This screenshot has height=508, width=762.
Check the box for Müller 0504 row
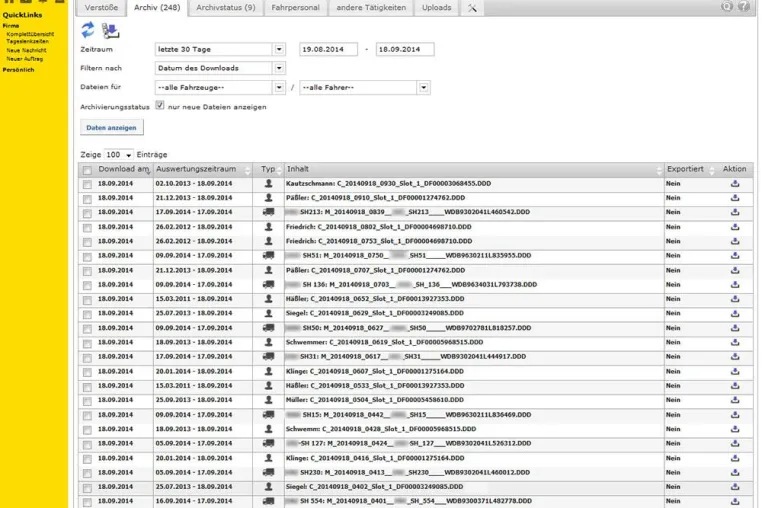point(87,402)
